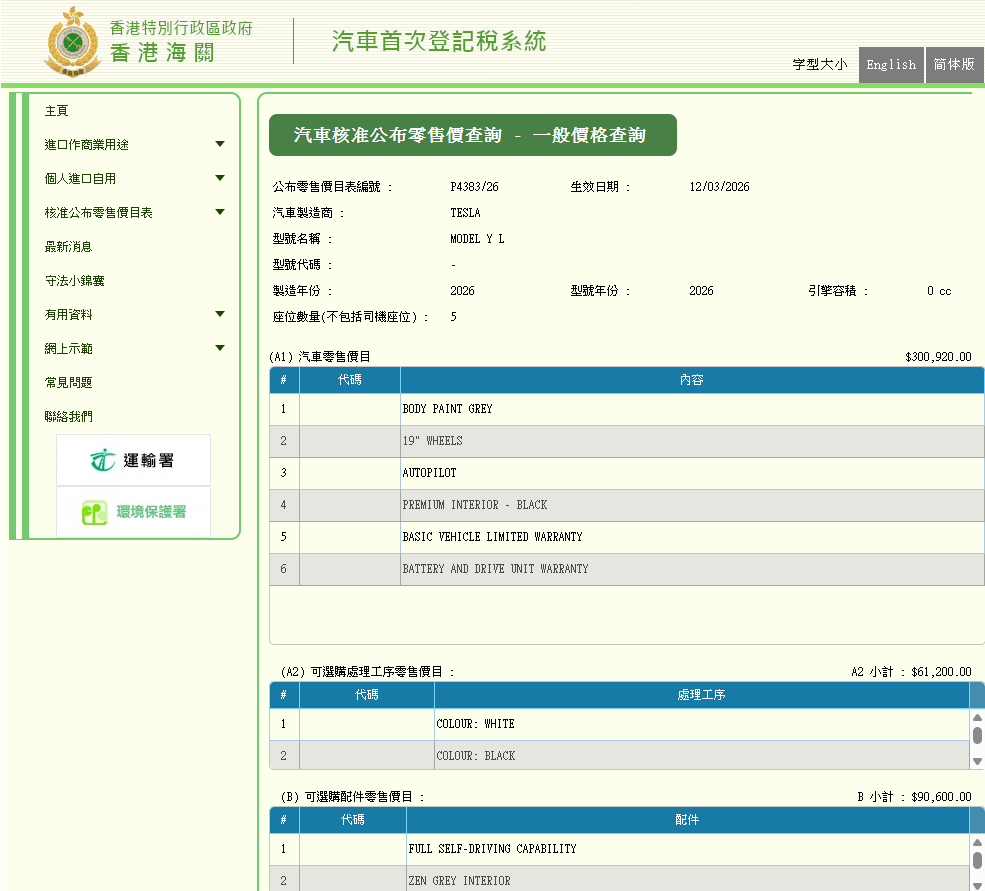985x891 pixels.
Task: Select the COLOUR: WHITE row
Action: click(x=619, y=724)
